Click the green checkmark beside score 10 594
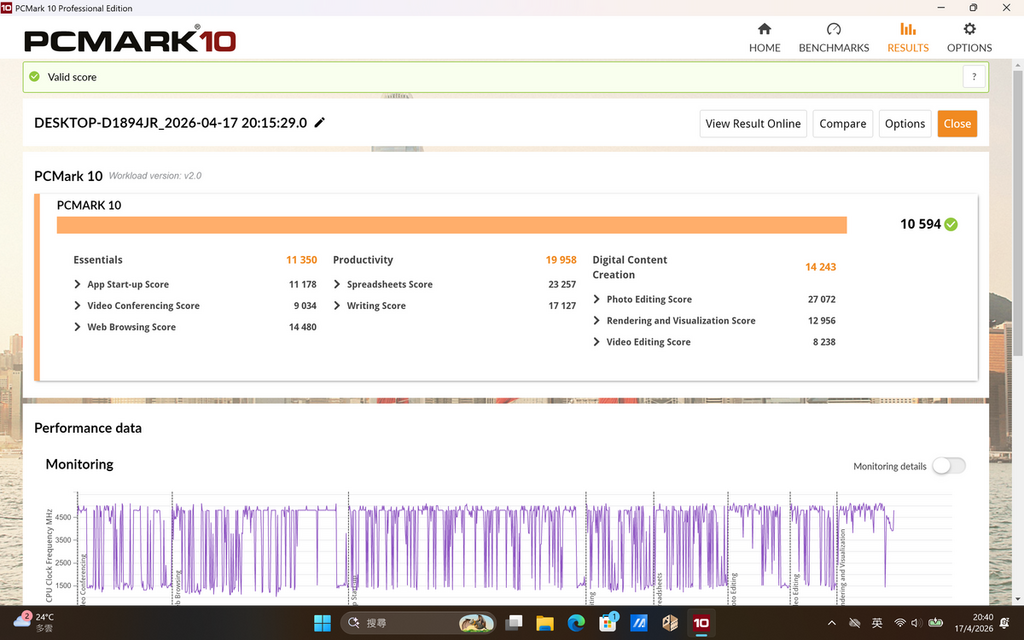 [x=949, y=224]
